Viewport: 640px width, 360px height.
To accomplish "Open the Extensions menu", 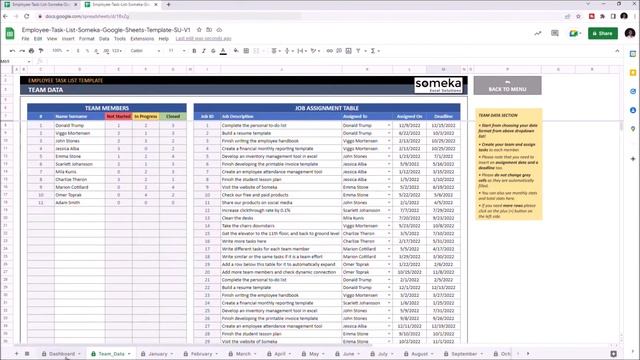I will tap(142, 39).
